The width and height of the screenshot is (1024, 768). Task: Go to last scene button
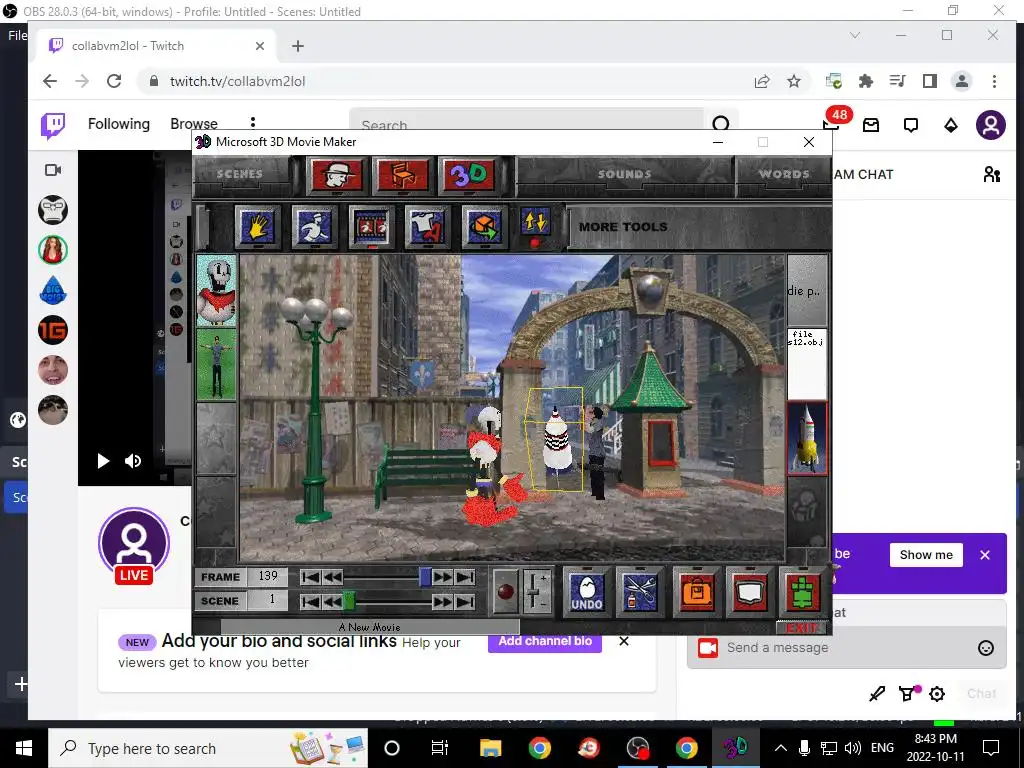point(465,601)
